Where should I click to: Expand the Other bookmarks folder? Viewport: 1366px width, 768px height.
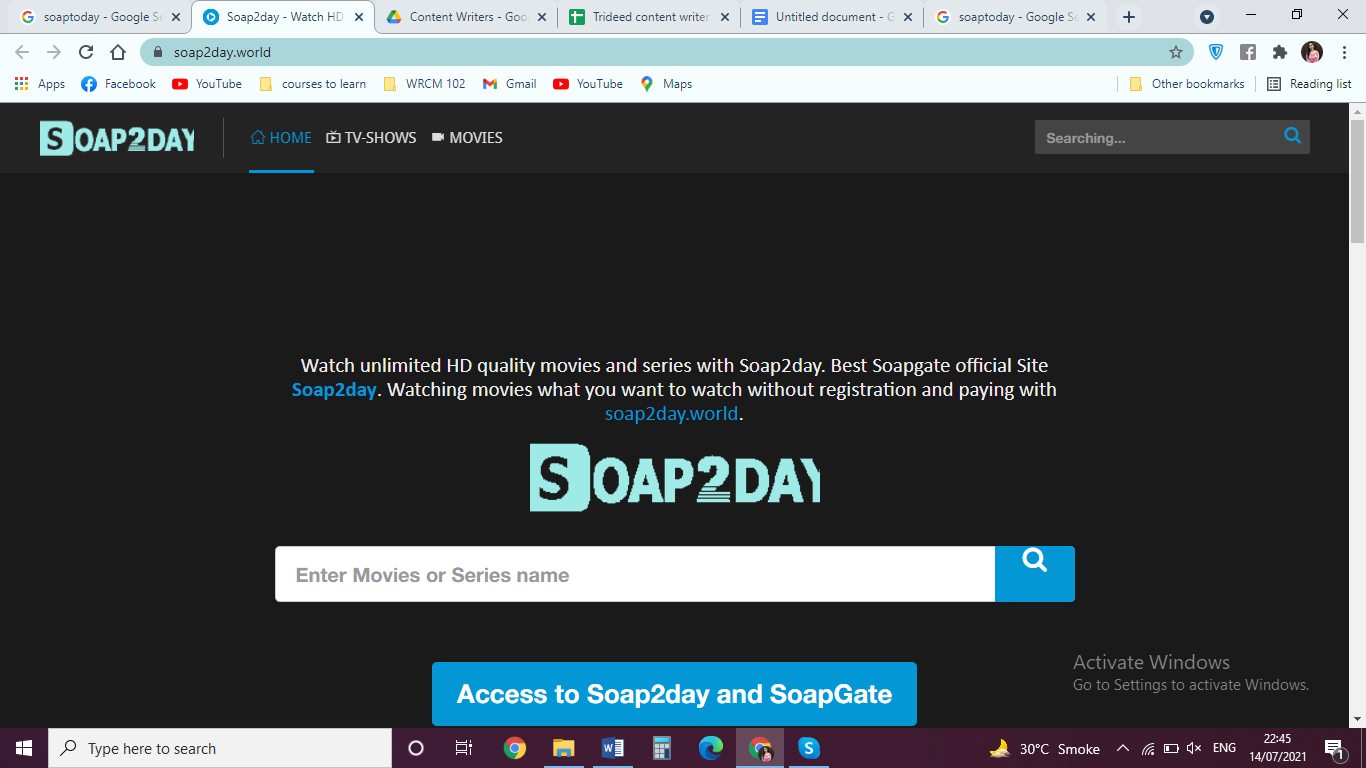tap(1187, 84)
